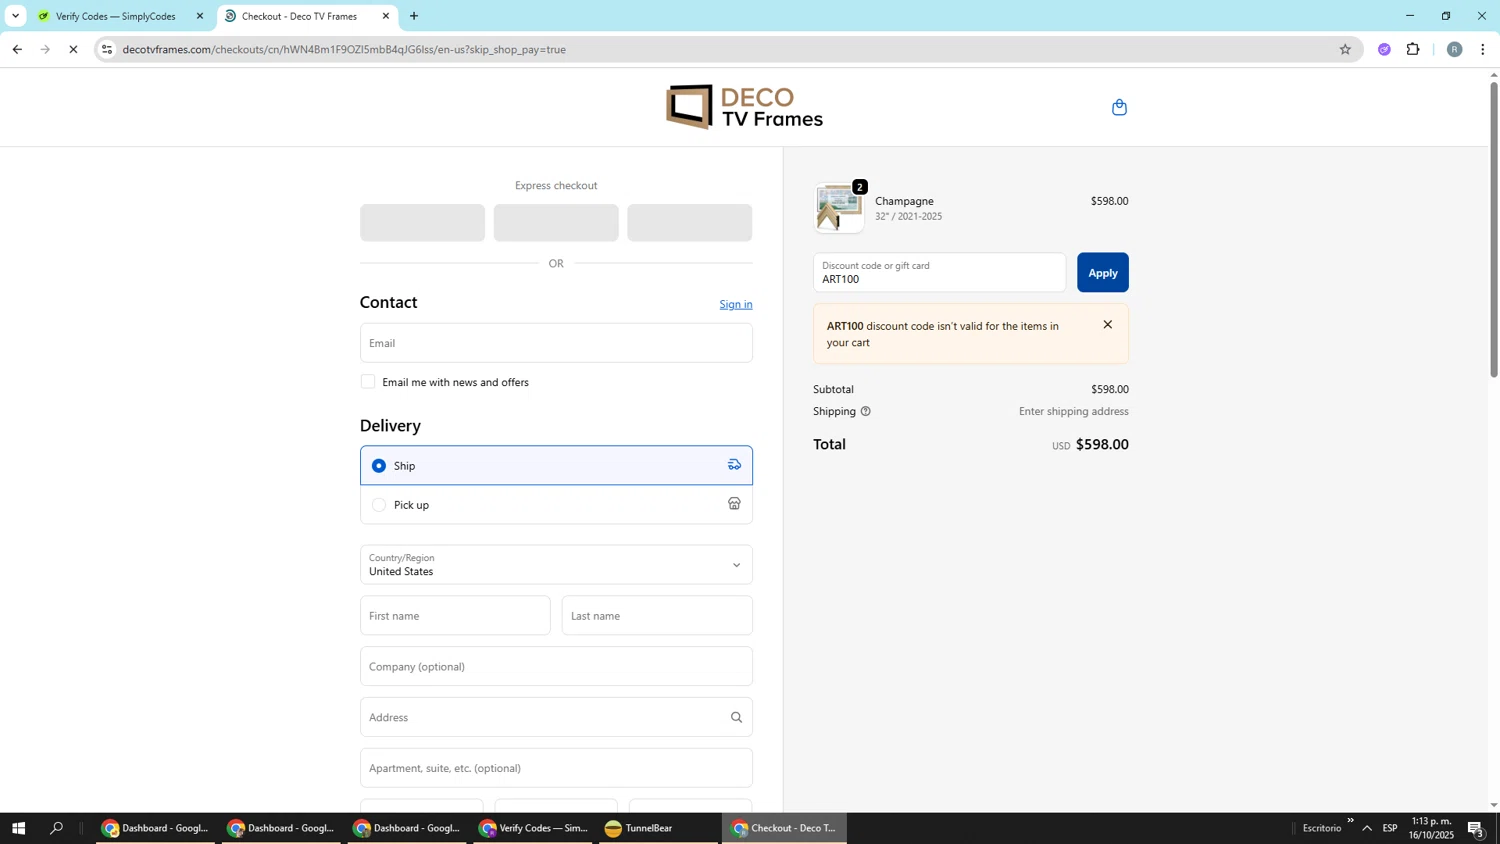Click the third Express checkout button placeholder

pyautogui.click(x=690, y=223)
